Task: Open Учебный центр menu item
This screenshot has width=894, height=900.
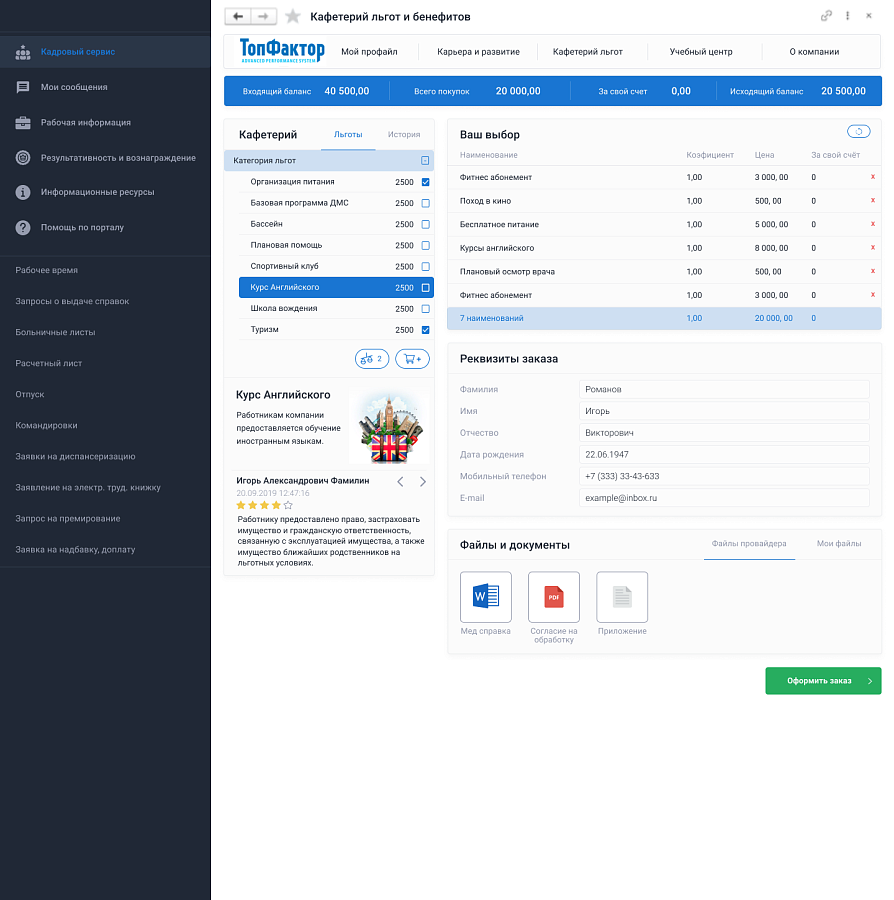Action: point(701,52)
